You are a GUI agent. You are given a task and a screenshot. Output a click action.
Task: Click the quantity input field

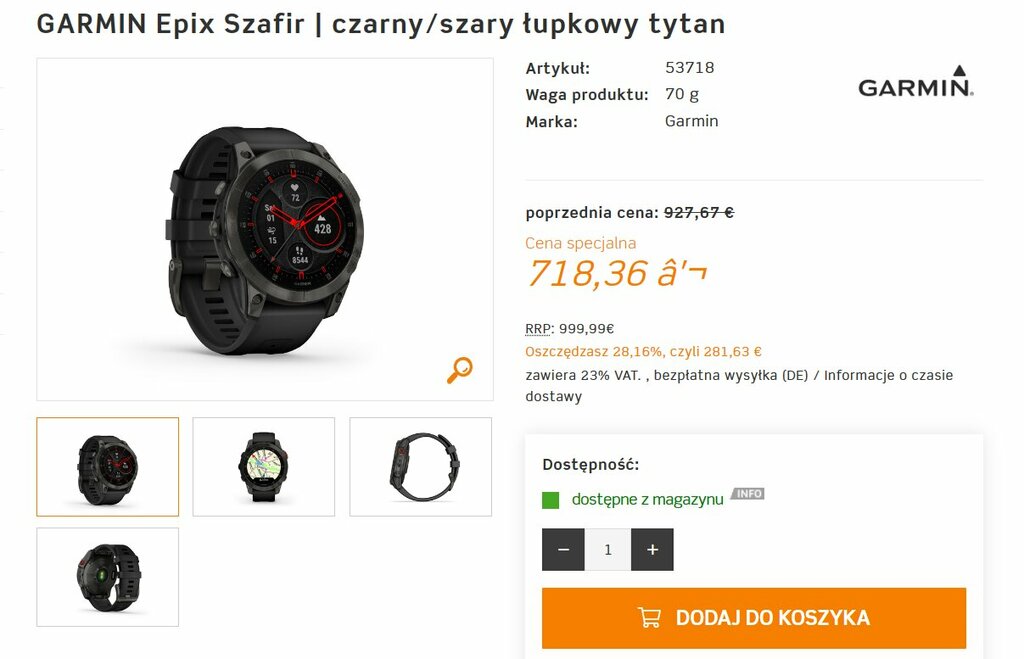pyautogui.click(x=607, y=549)
